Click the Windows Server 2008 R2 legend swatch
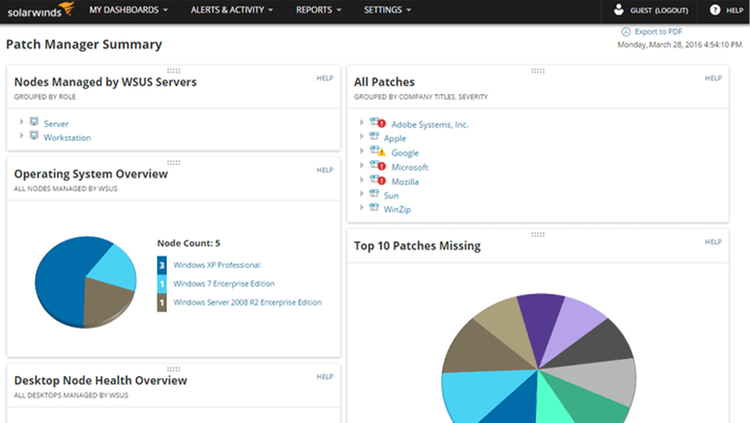750x423 pixels. pyautogui.click(x=162, y=302)
